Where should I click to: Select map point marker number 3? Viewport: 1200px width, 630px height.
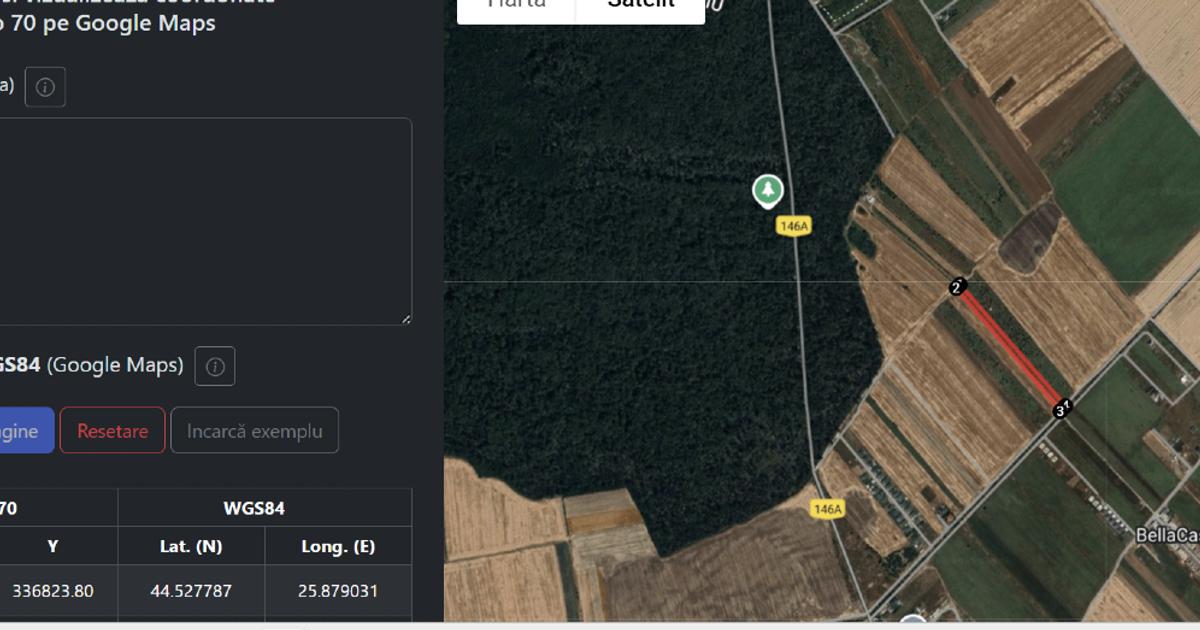coord(1059,411)
